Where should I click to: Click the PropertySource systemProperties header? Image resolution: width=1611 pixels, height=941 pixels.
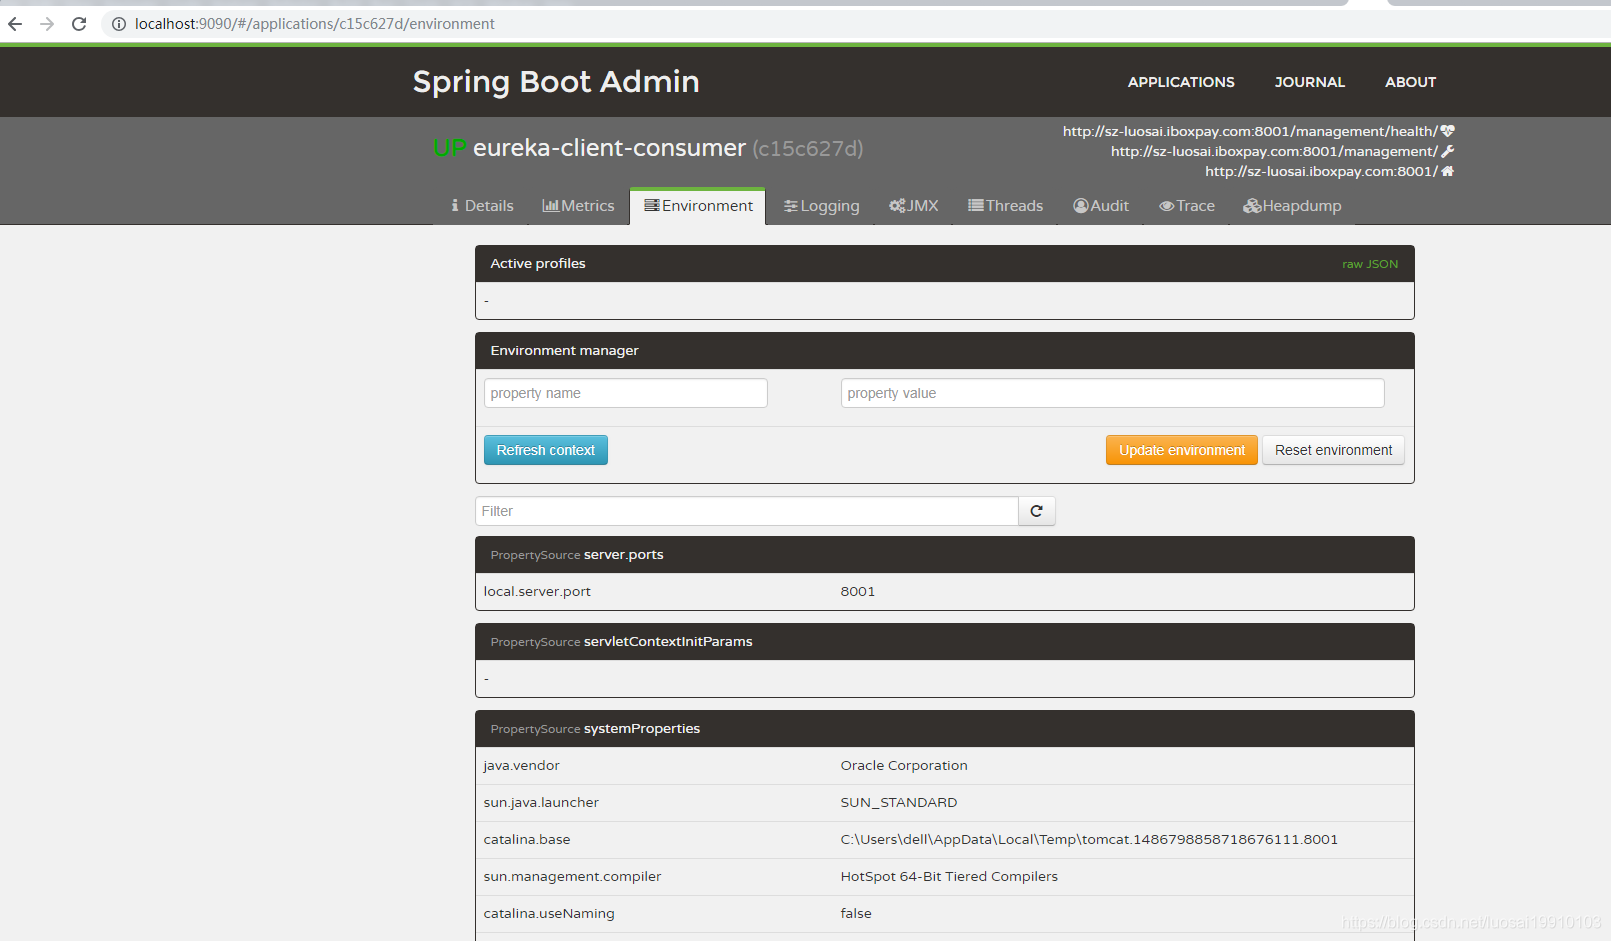945,729
